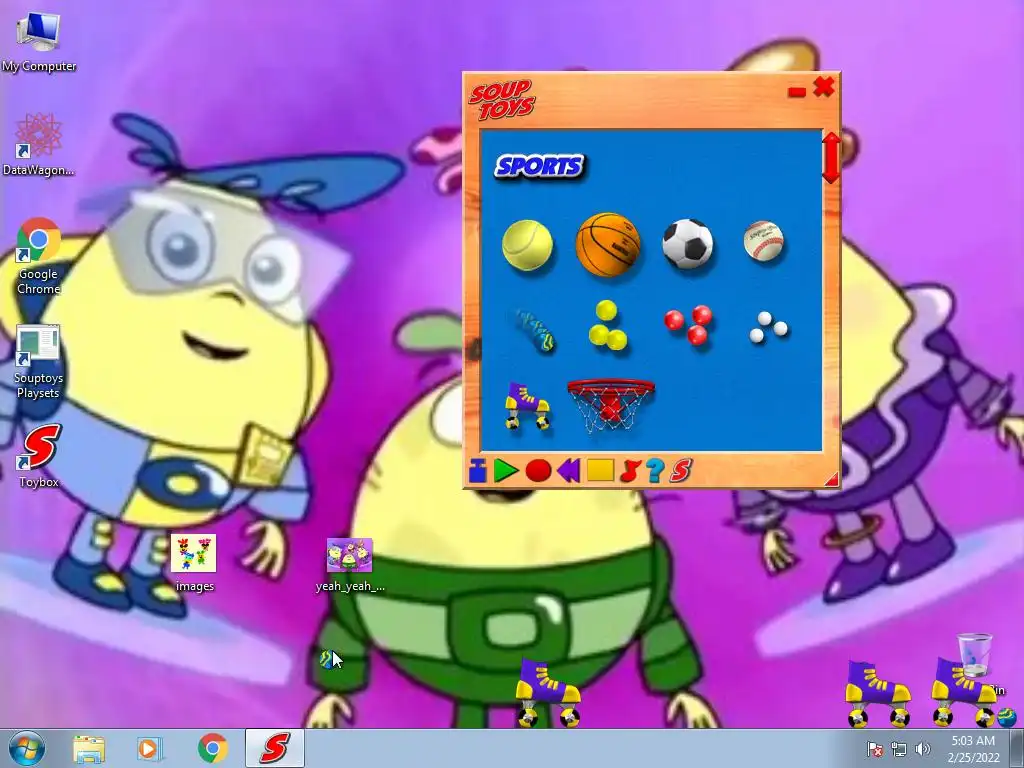Screen dimensions: 1024x768
Task: Click the red record circle button
Action: pos(538,470)
